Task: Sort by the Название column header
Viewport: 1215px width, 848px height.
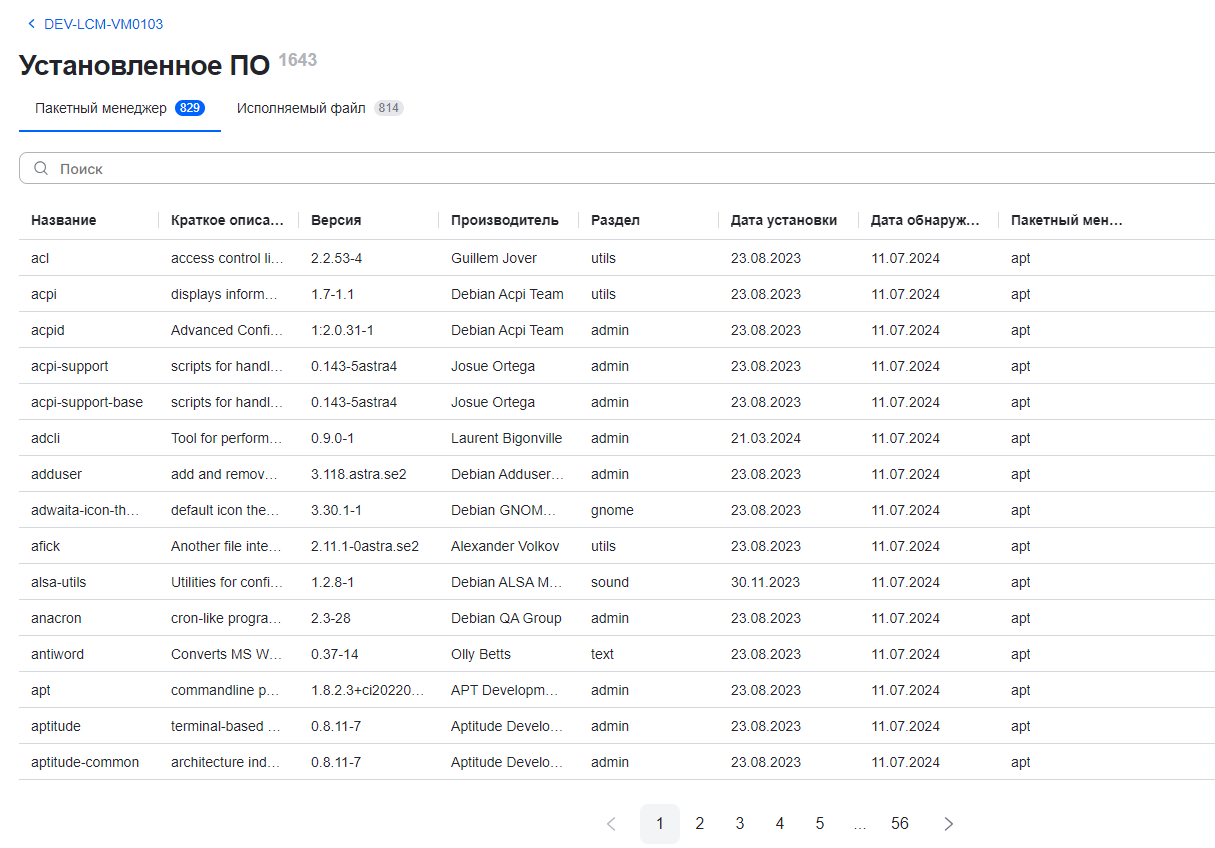Action: (x=64, y=220)
